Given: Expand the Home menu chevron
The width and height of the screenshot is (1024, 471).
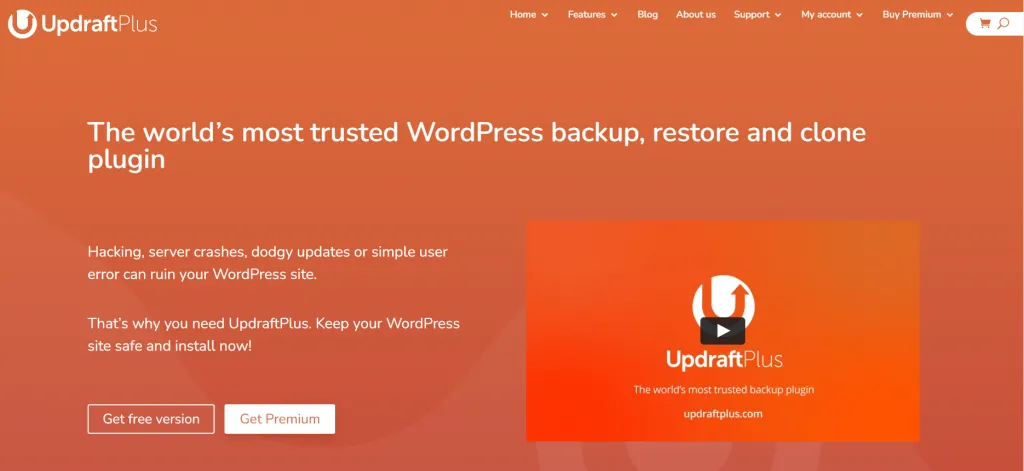Looking at the screenshot, I should [x=545, y=15].
